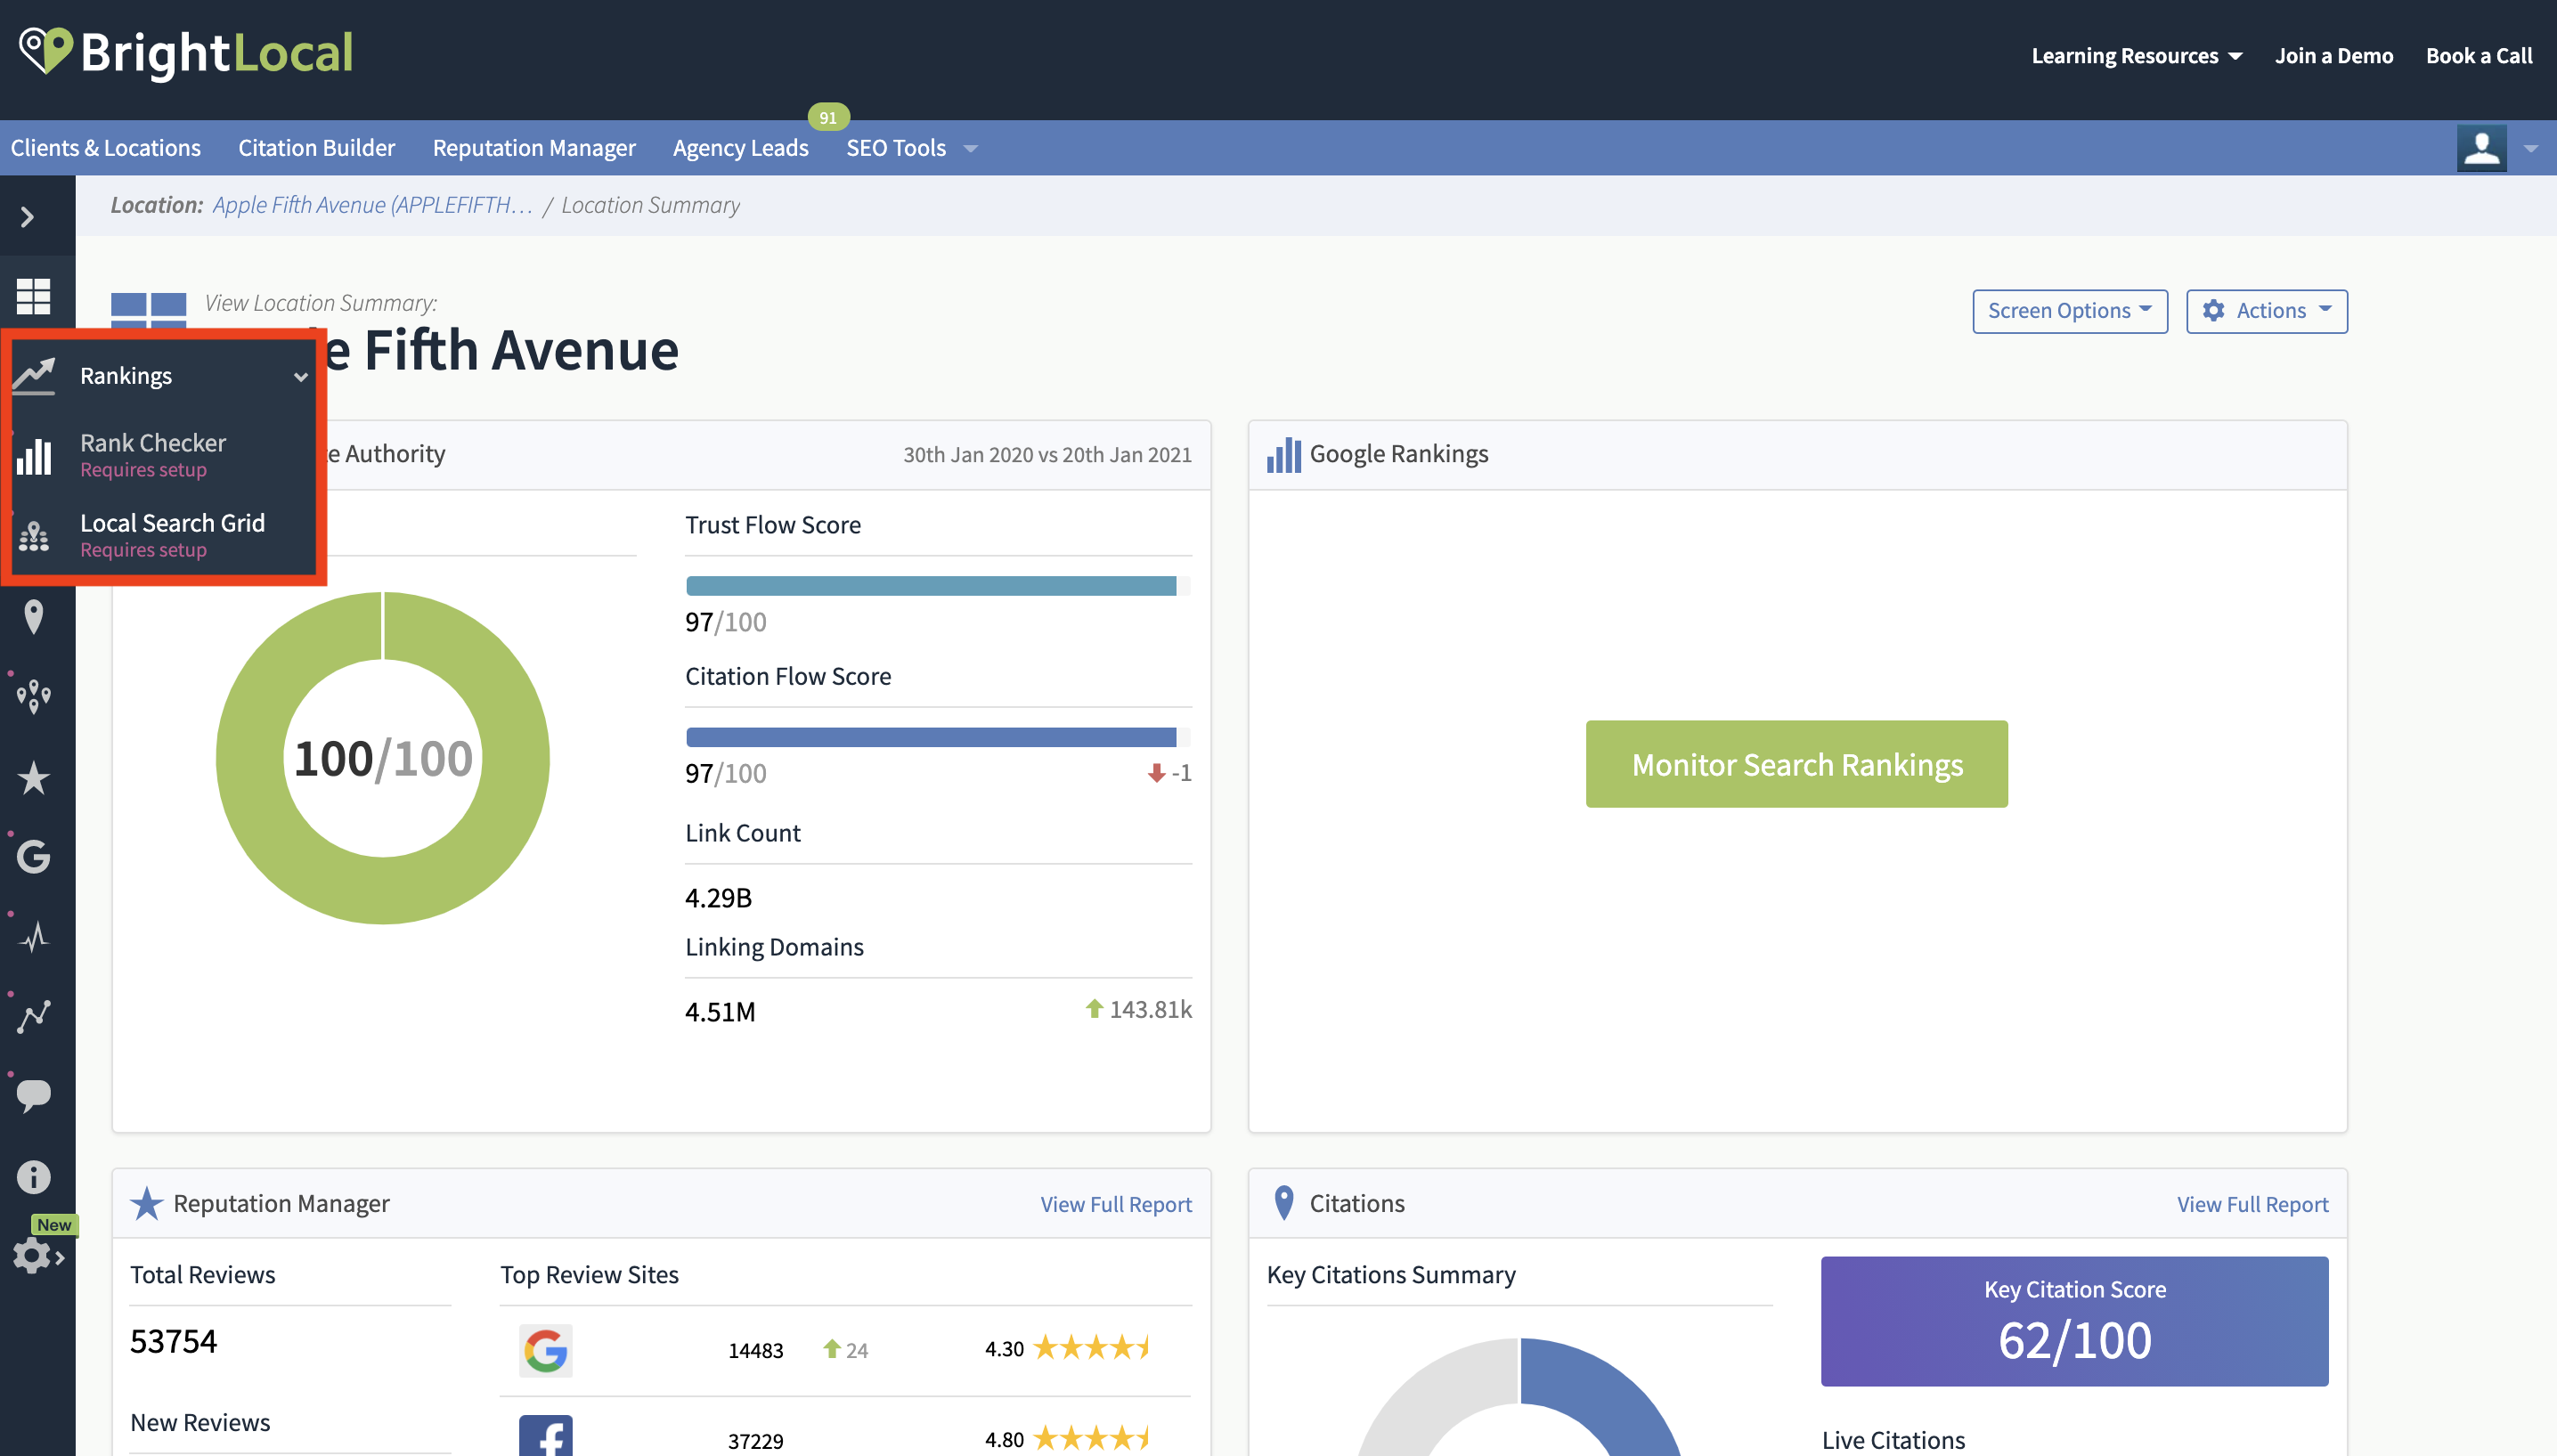Viewport: 2557px width, 1456px height.
Task: Click Book a Call link
Action: coord(2479,56)
